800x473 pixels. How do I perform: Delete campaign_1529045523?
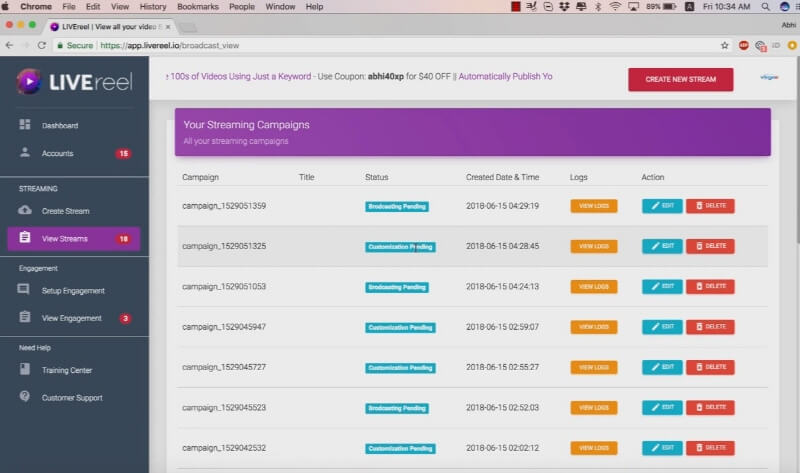pos(710,407)
